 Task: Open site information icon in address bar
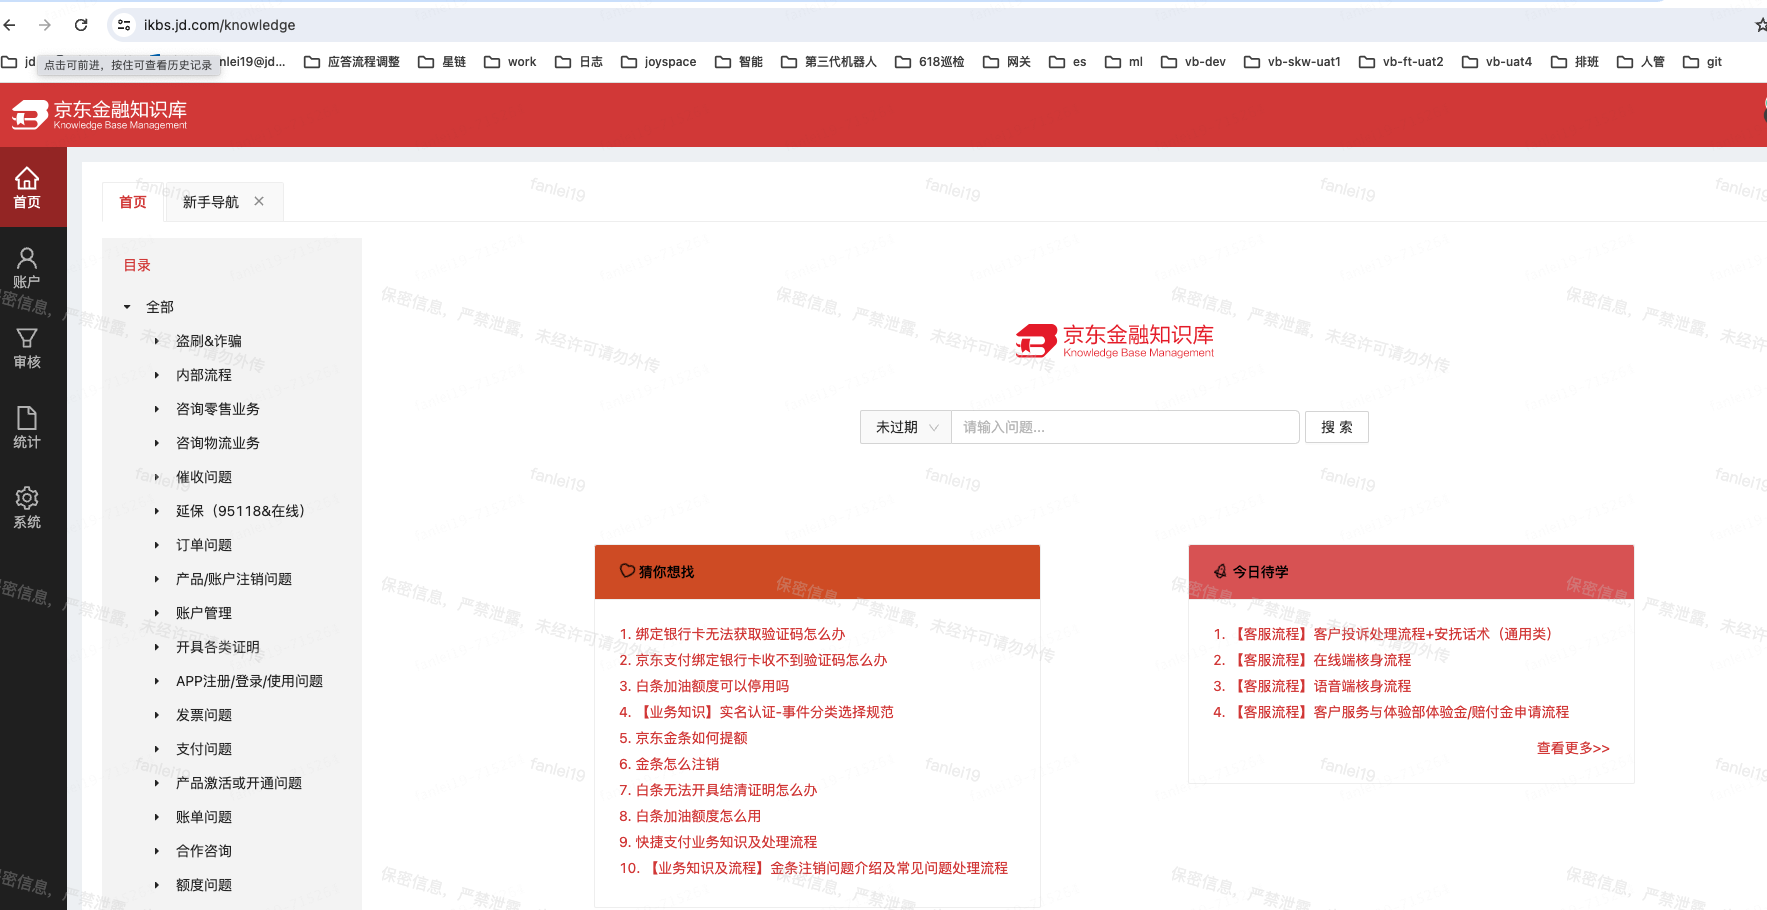[x=123, y=25]
